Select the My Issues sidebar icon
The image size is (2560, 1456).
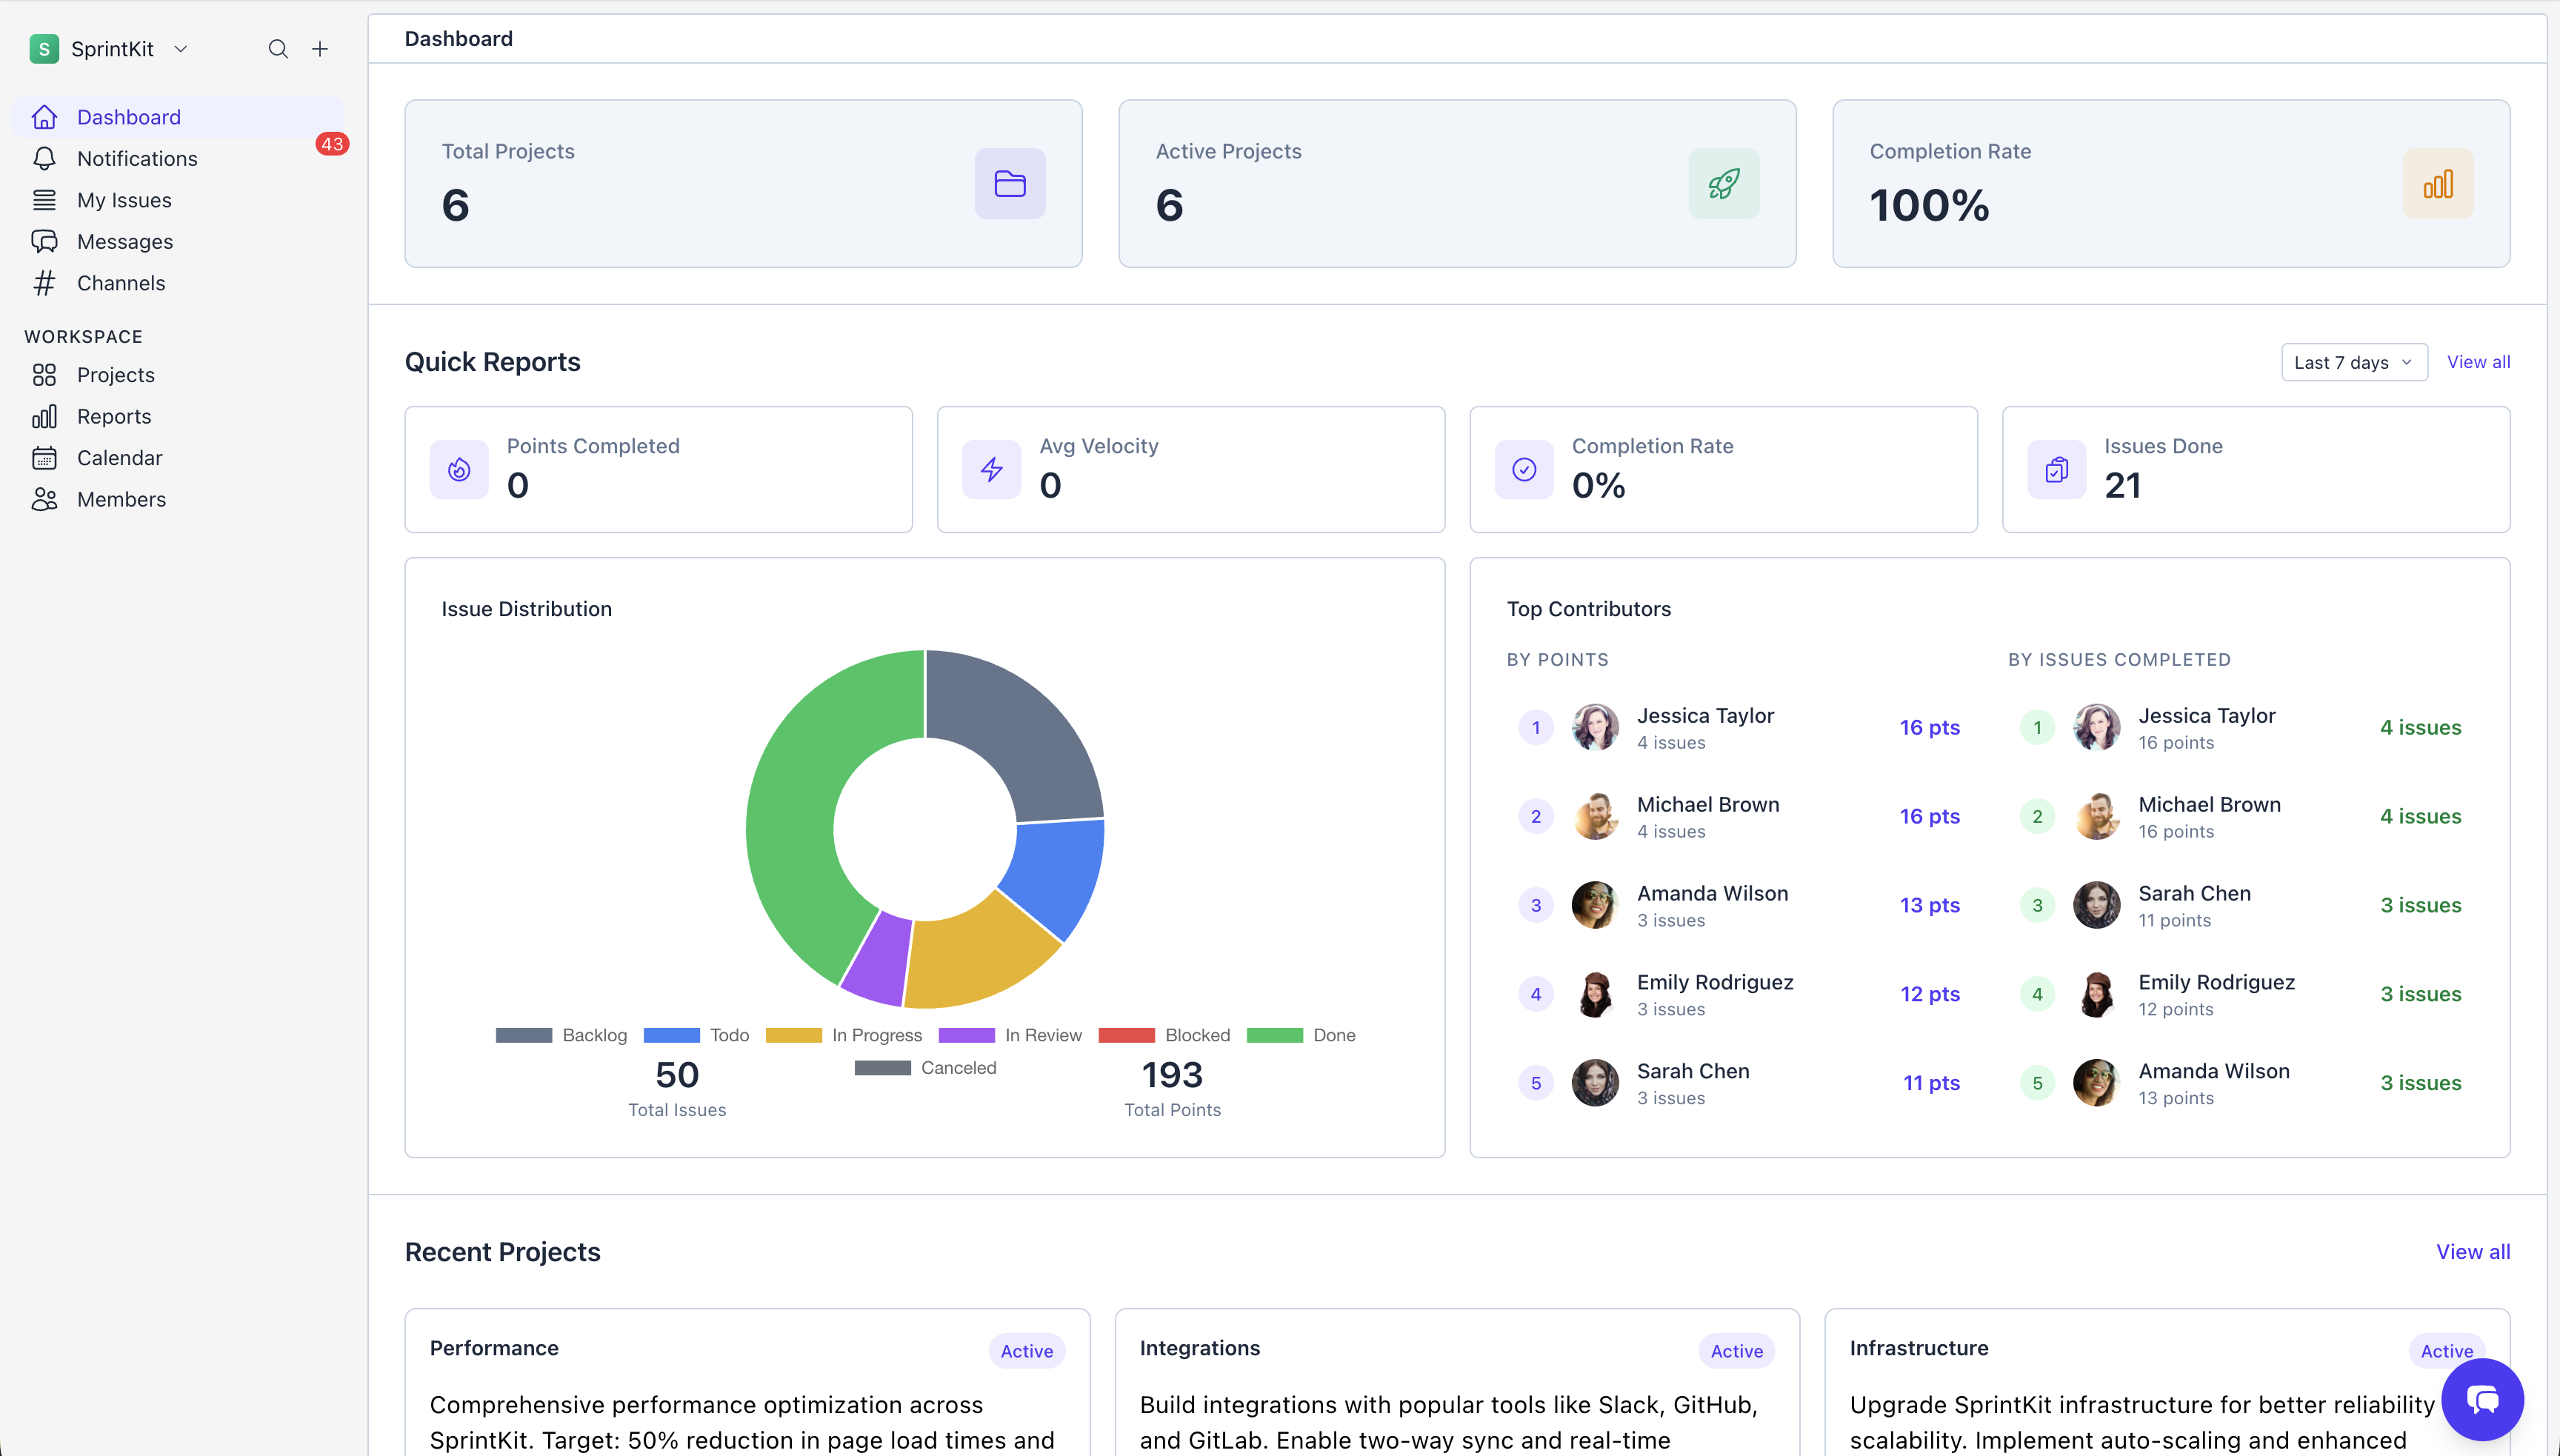(45, 200)
